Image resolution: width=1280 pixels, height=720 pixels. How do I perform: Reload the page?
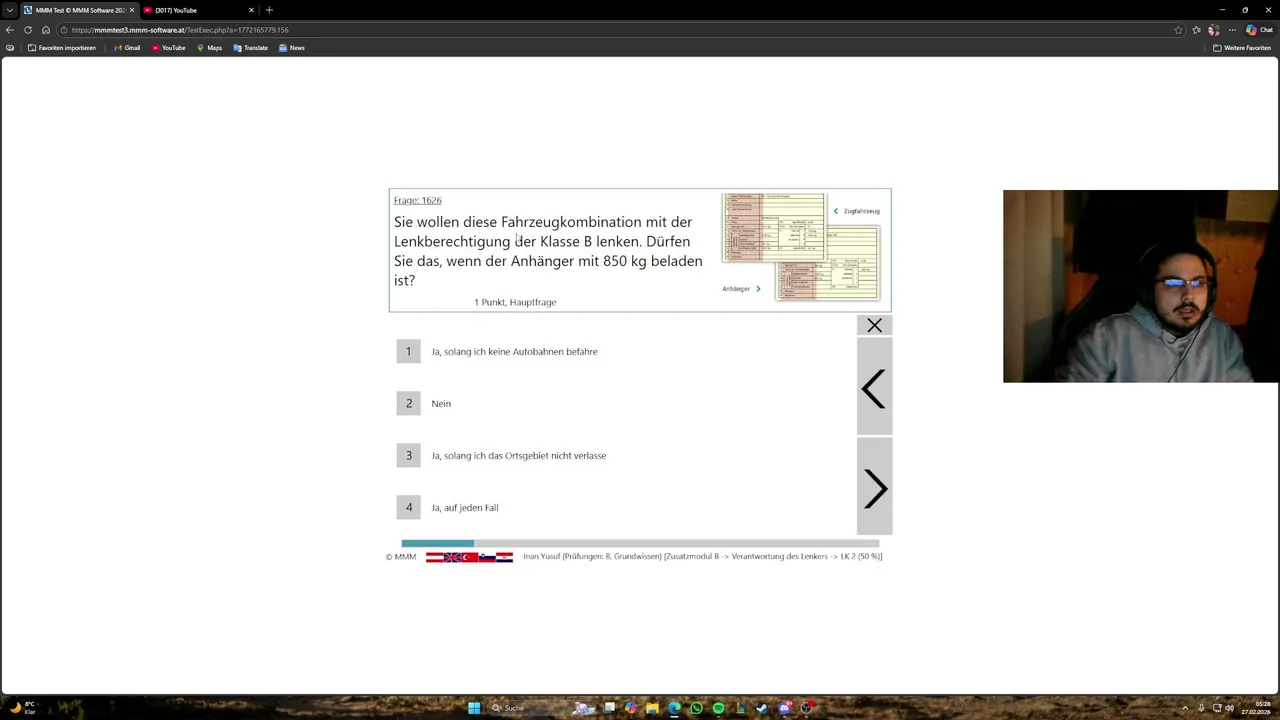point(28,30)
